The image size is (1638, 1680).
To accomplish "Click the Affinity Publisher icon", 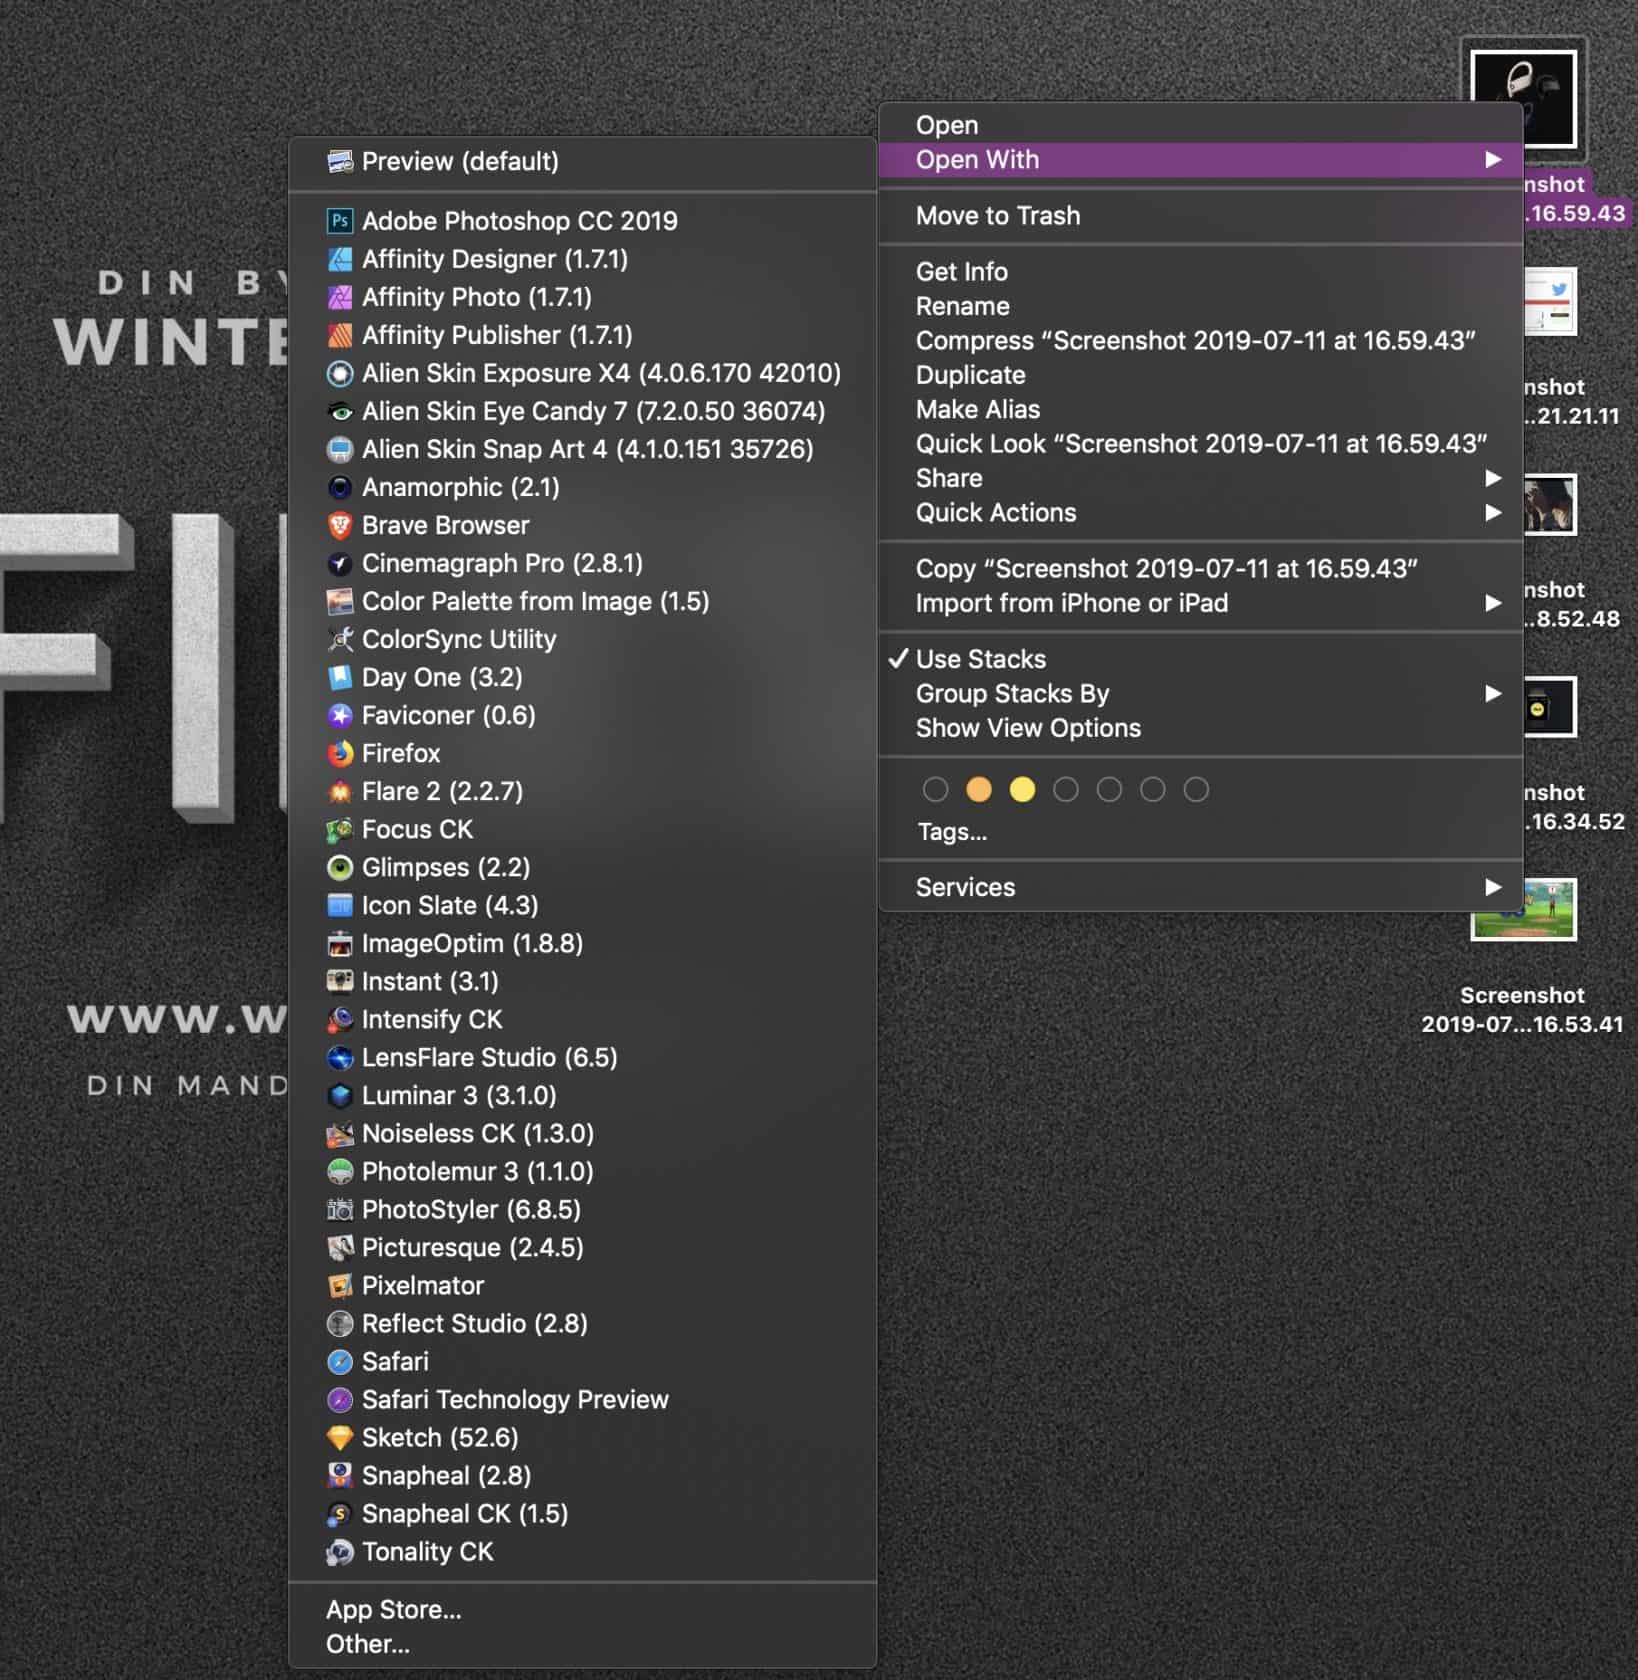I will point(340,335).
